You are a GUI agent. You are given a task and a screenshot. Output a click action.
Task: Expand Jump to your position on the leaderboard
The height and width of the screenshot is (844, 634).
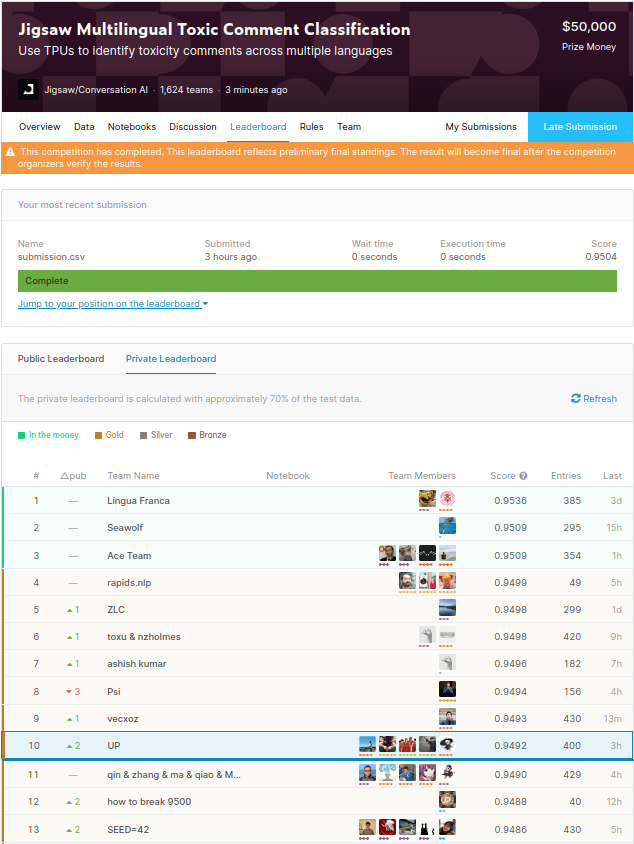pos(113,304)
